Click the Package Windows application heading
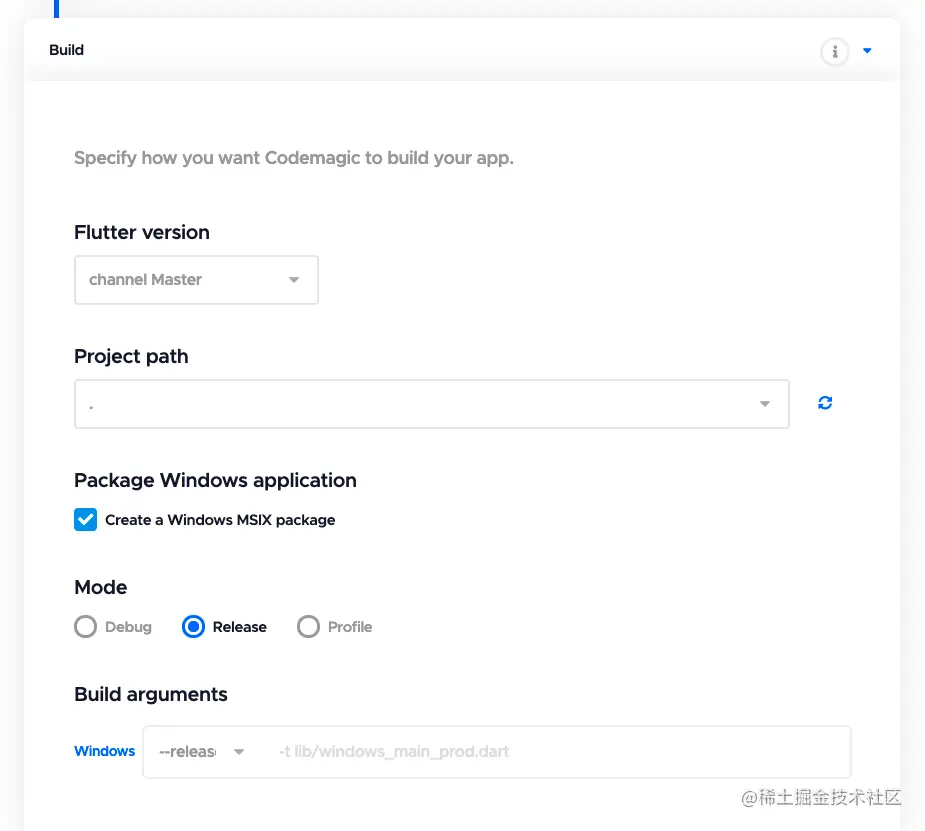 coord(215,480)
